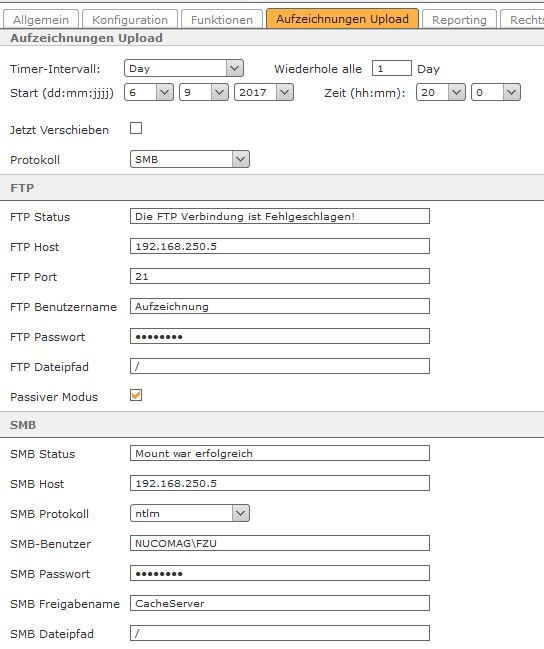Open the Funktionen tab

(222, 19)
